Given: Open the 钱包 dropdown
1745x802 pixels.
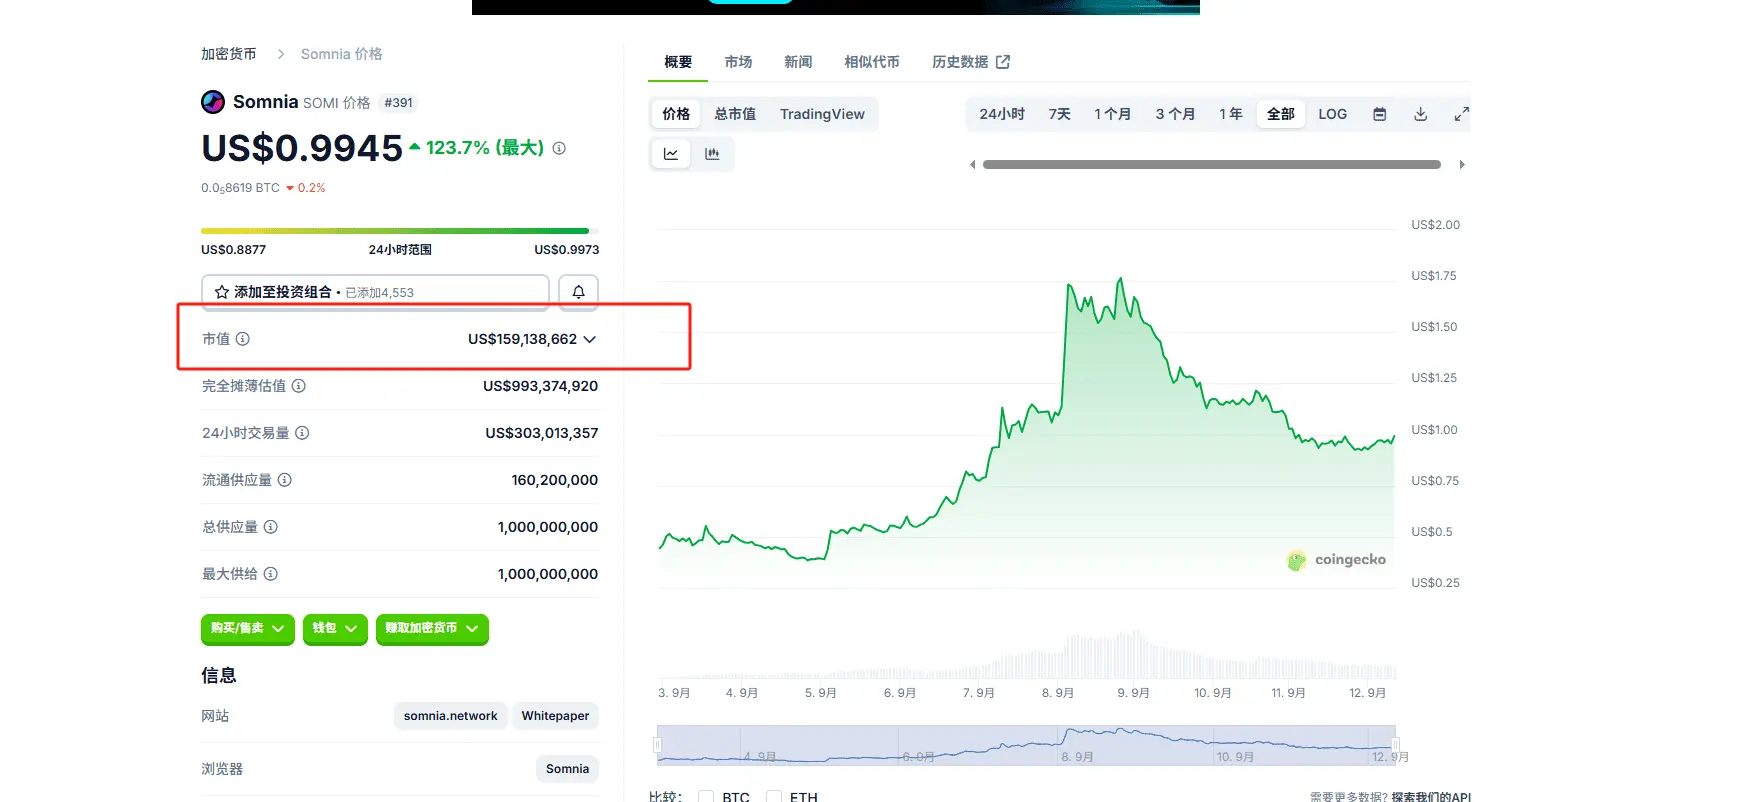Looking at the screenshot, I should pos(335,629).
